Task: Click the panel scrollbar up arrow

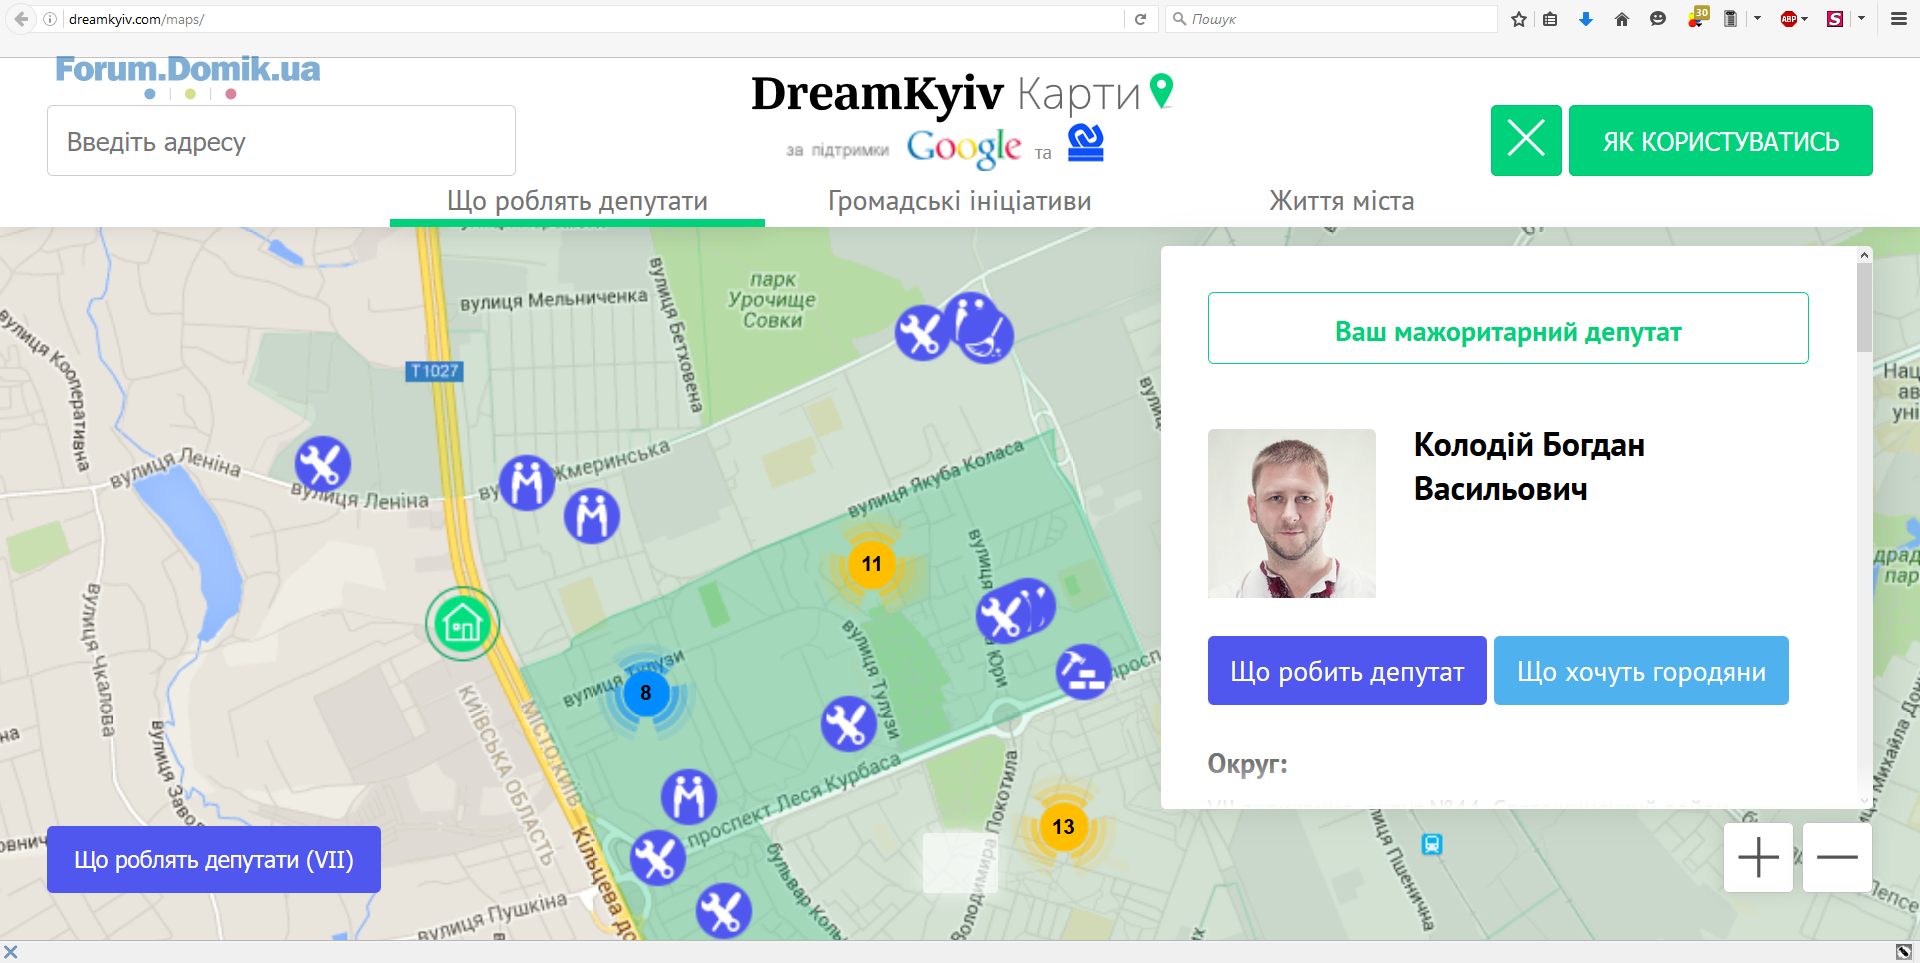Action: (x=1864, y=255)
